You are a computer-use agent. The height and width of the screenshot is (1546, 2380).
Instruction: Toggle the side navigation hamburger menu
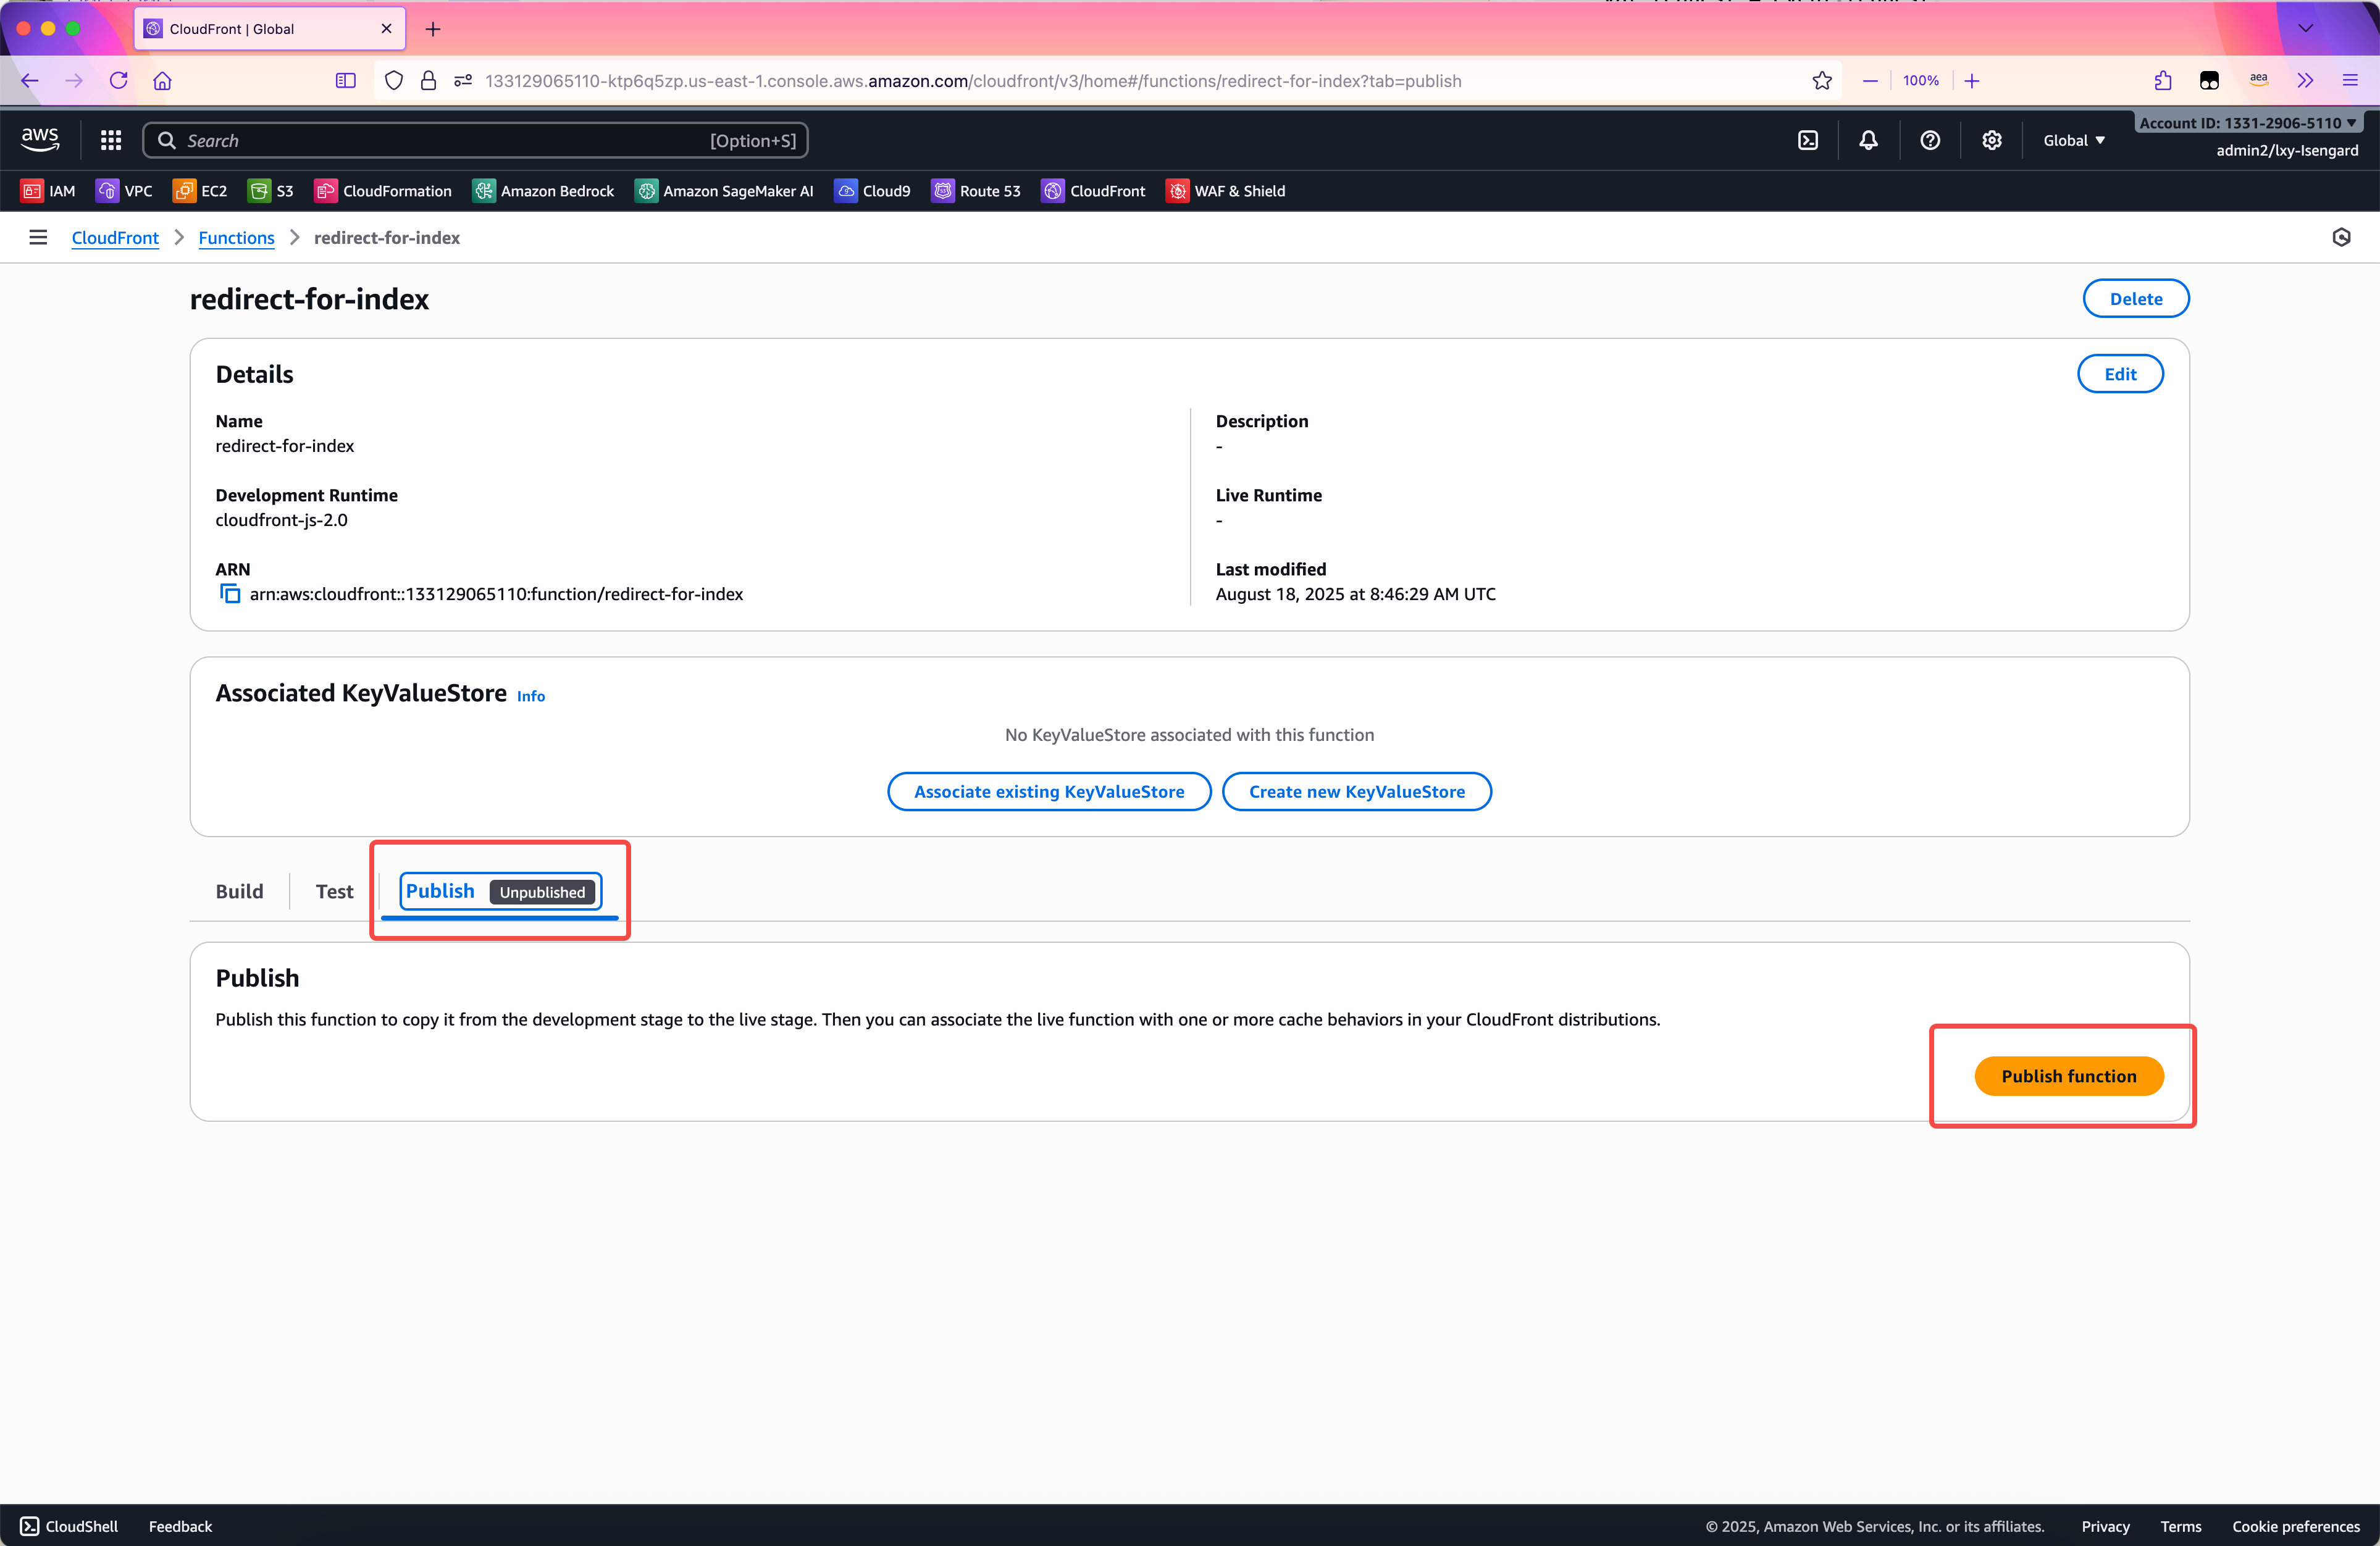coord(38,237)
